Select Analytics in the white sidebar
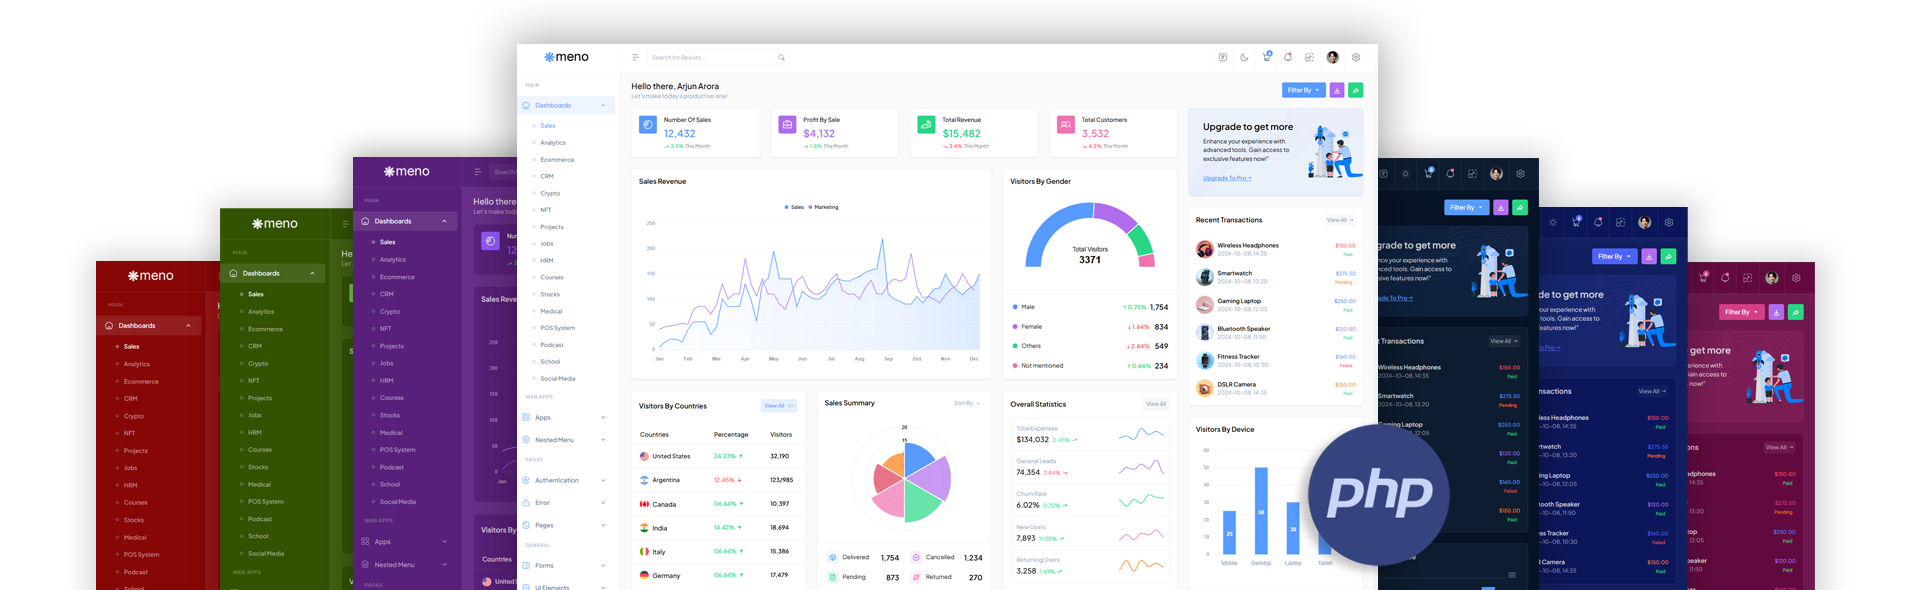The width and height of the screenshot is (1909, 590). pyautogui.click(x=553, y=143)
